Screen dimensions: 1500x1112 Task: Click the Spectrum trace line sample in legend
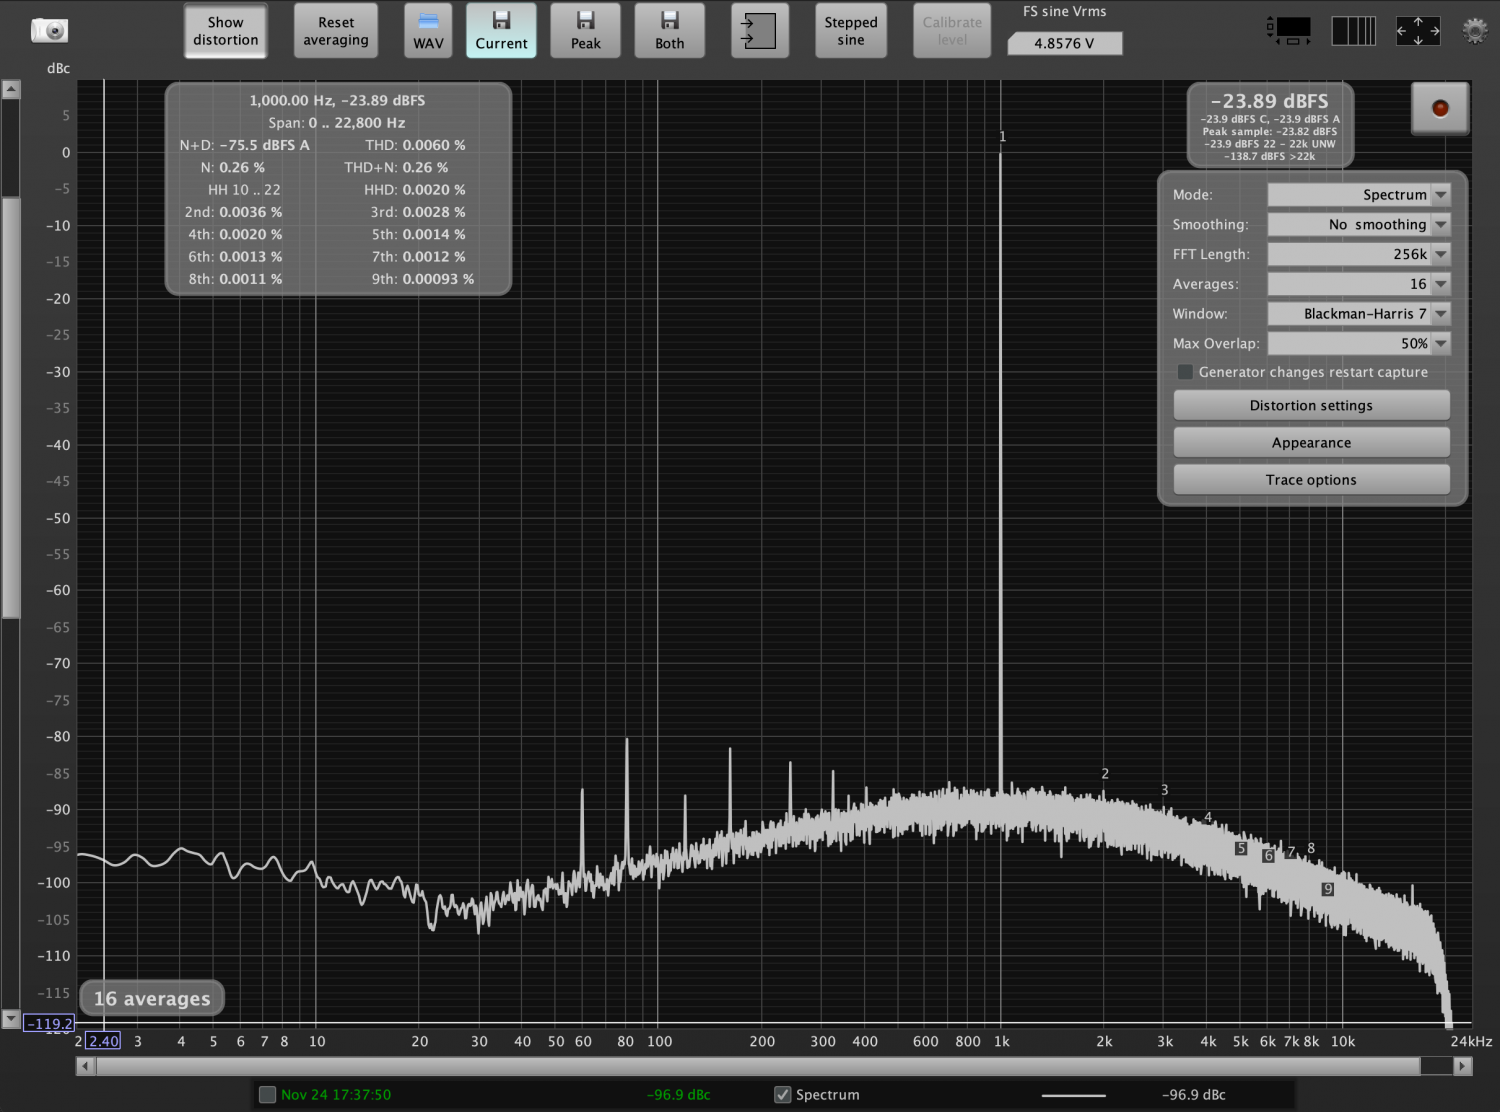(x=1073, y=1095)
